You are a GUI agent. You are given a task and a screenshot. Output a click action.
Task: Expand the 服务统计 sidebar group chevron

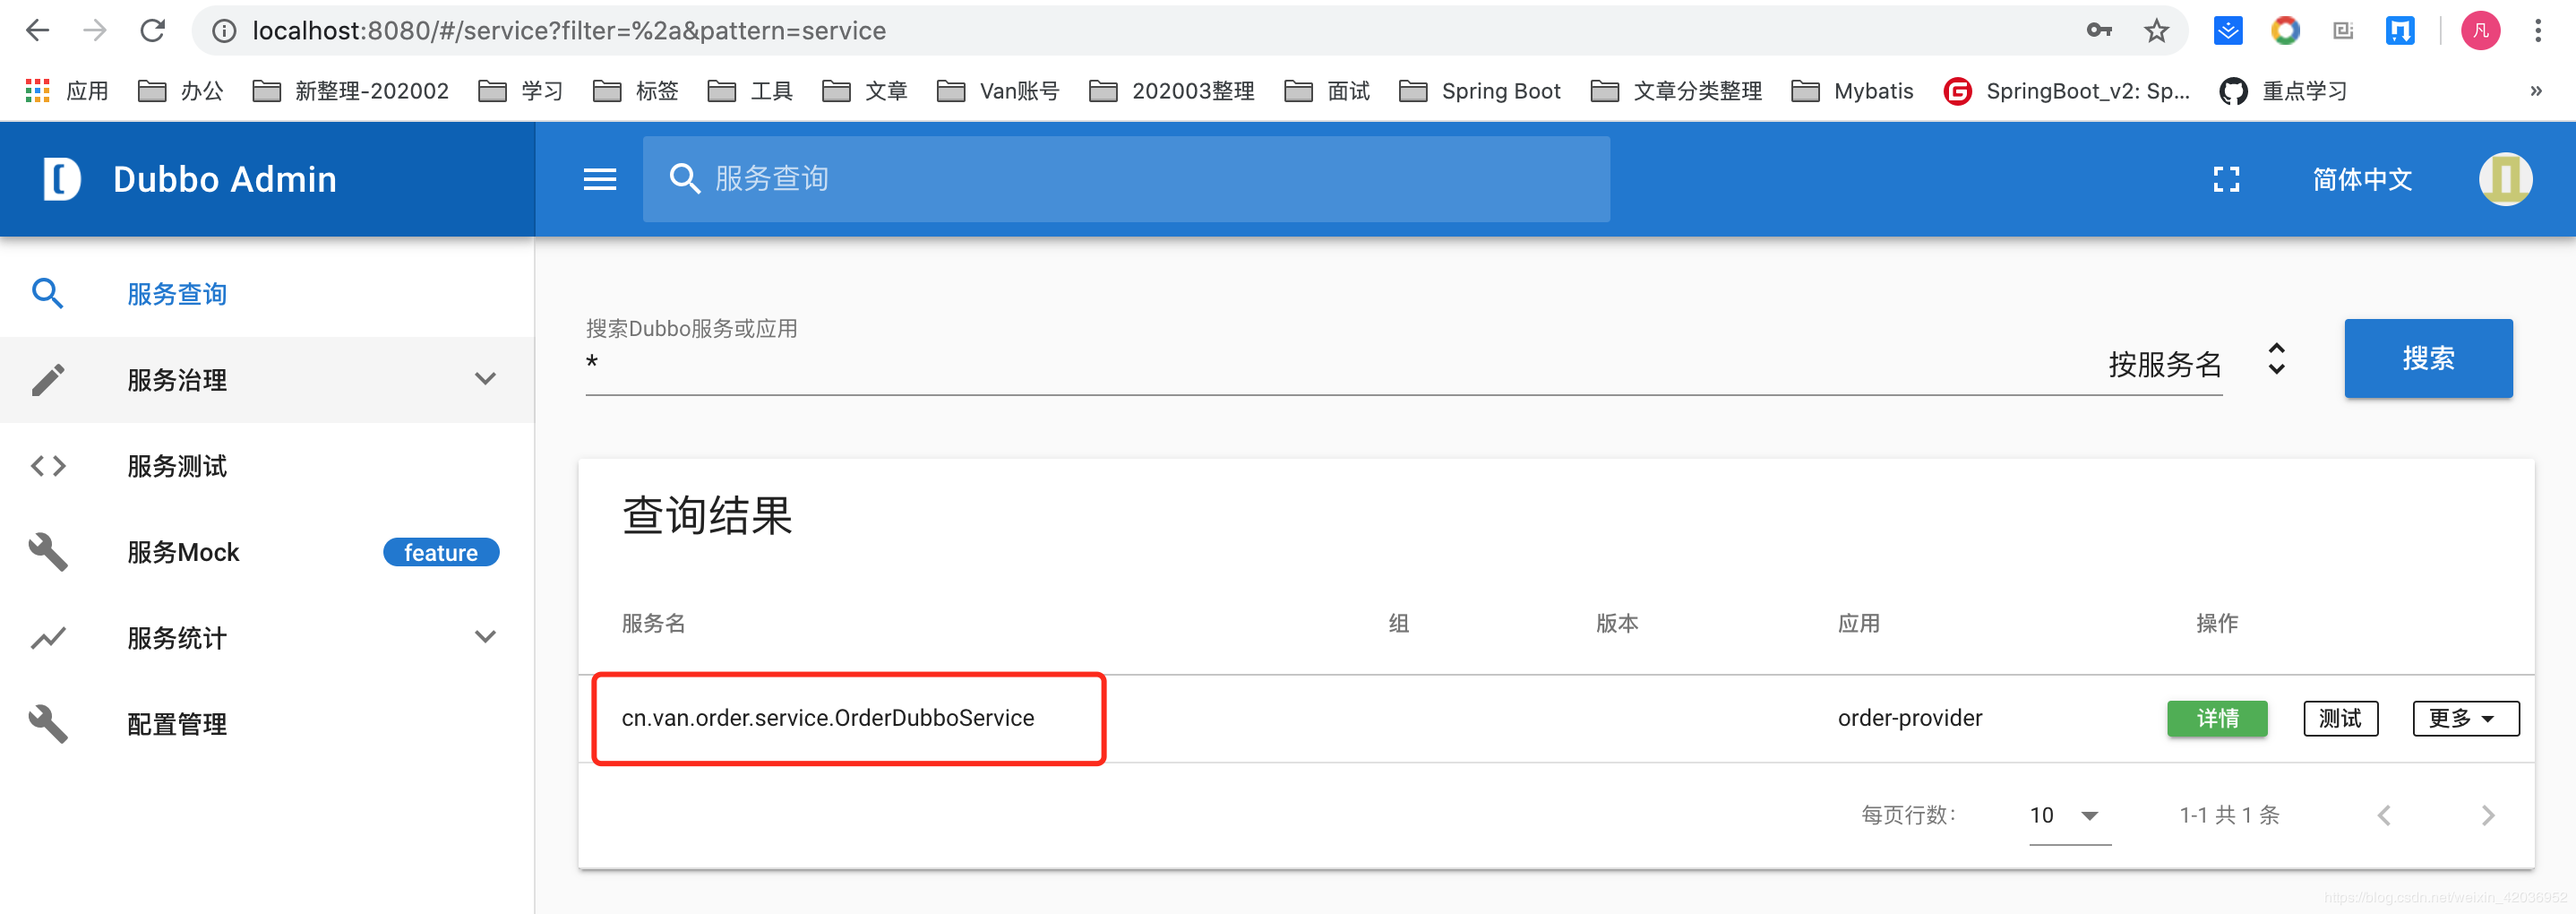485,637
